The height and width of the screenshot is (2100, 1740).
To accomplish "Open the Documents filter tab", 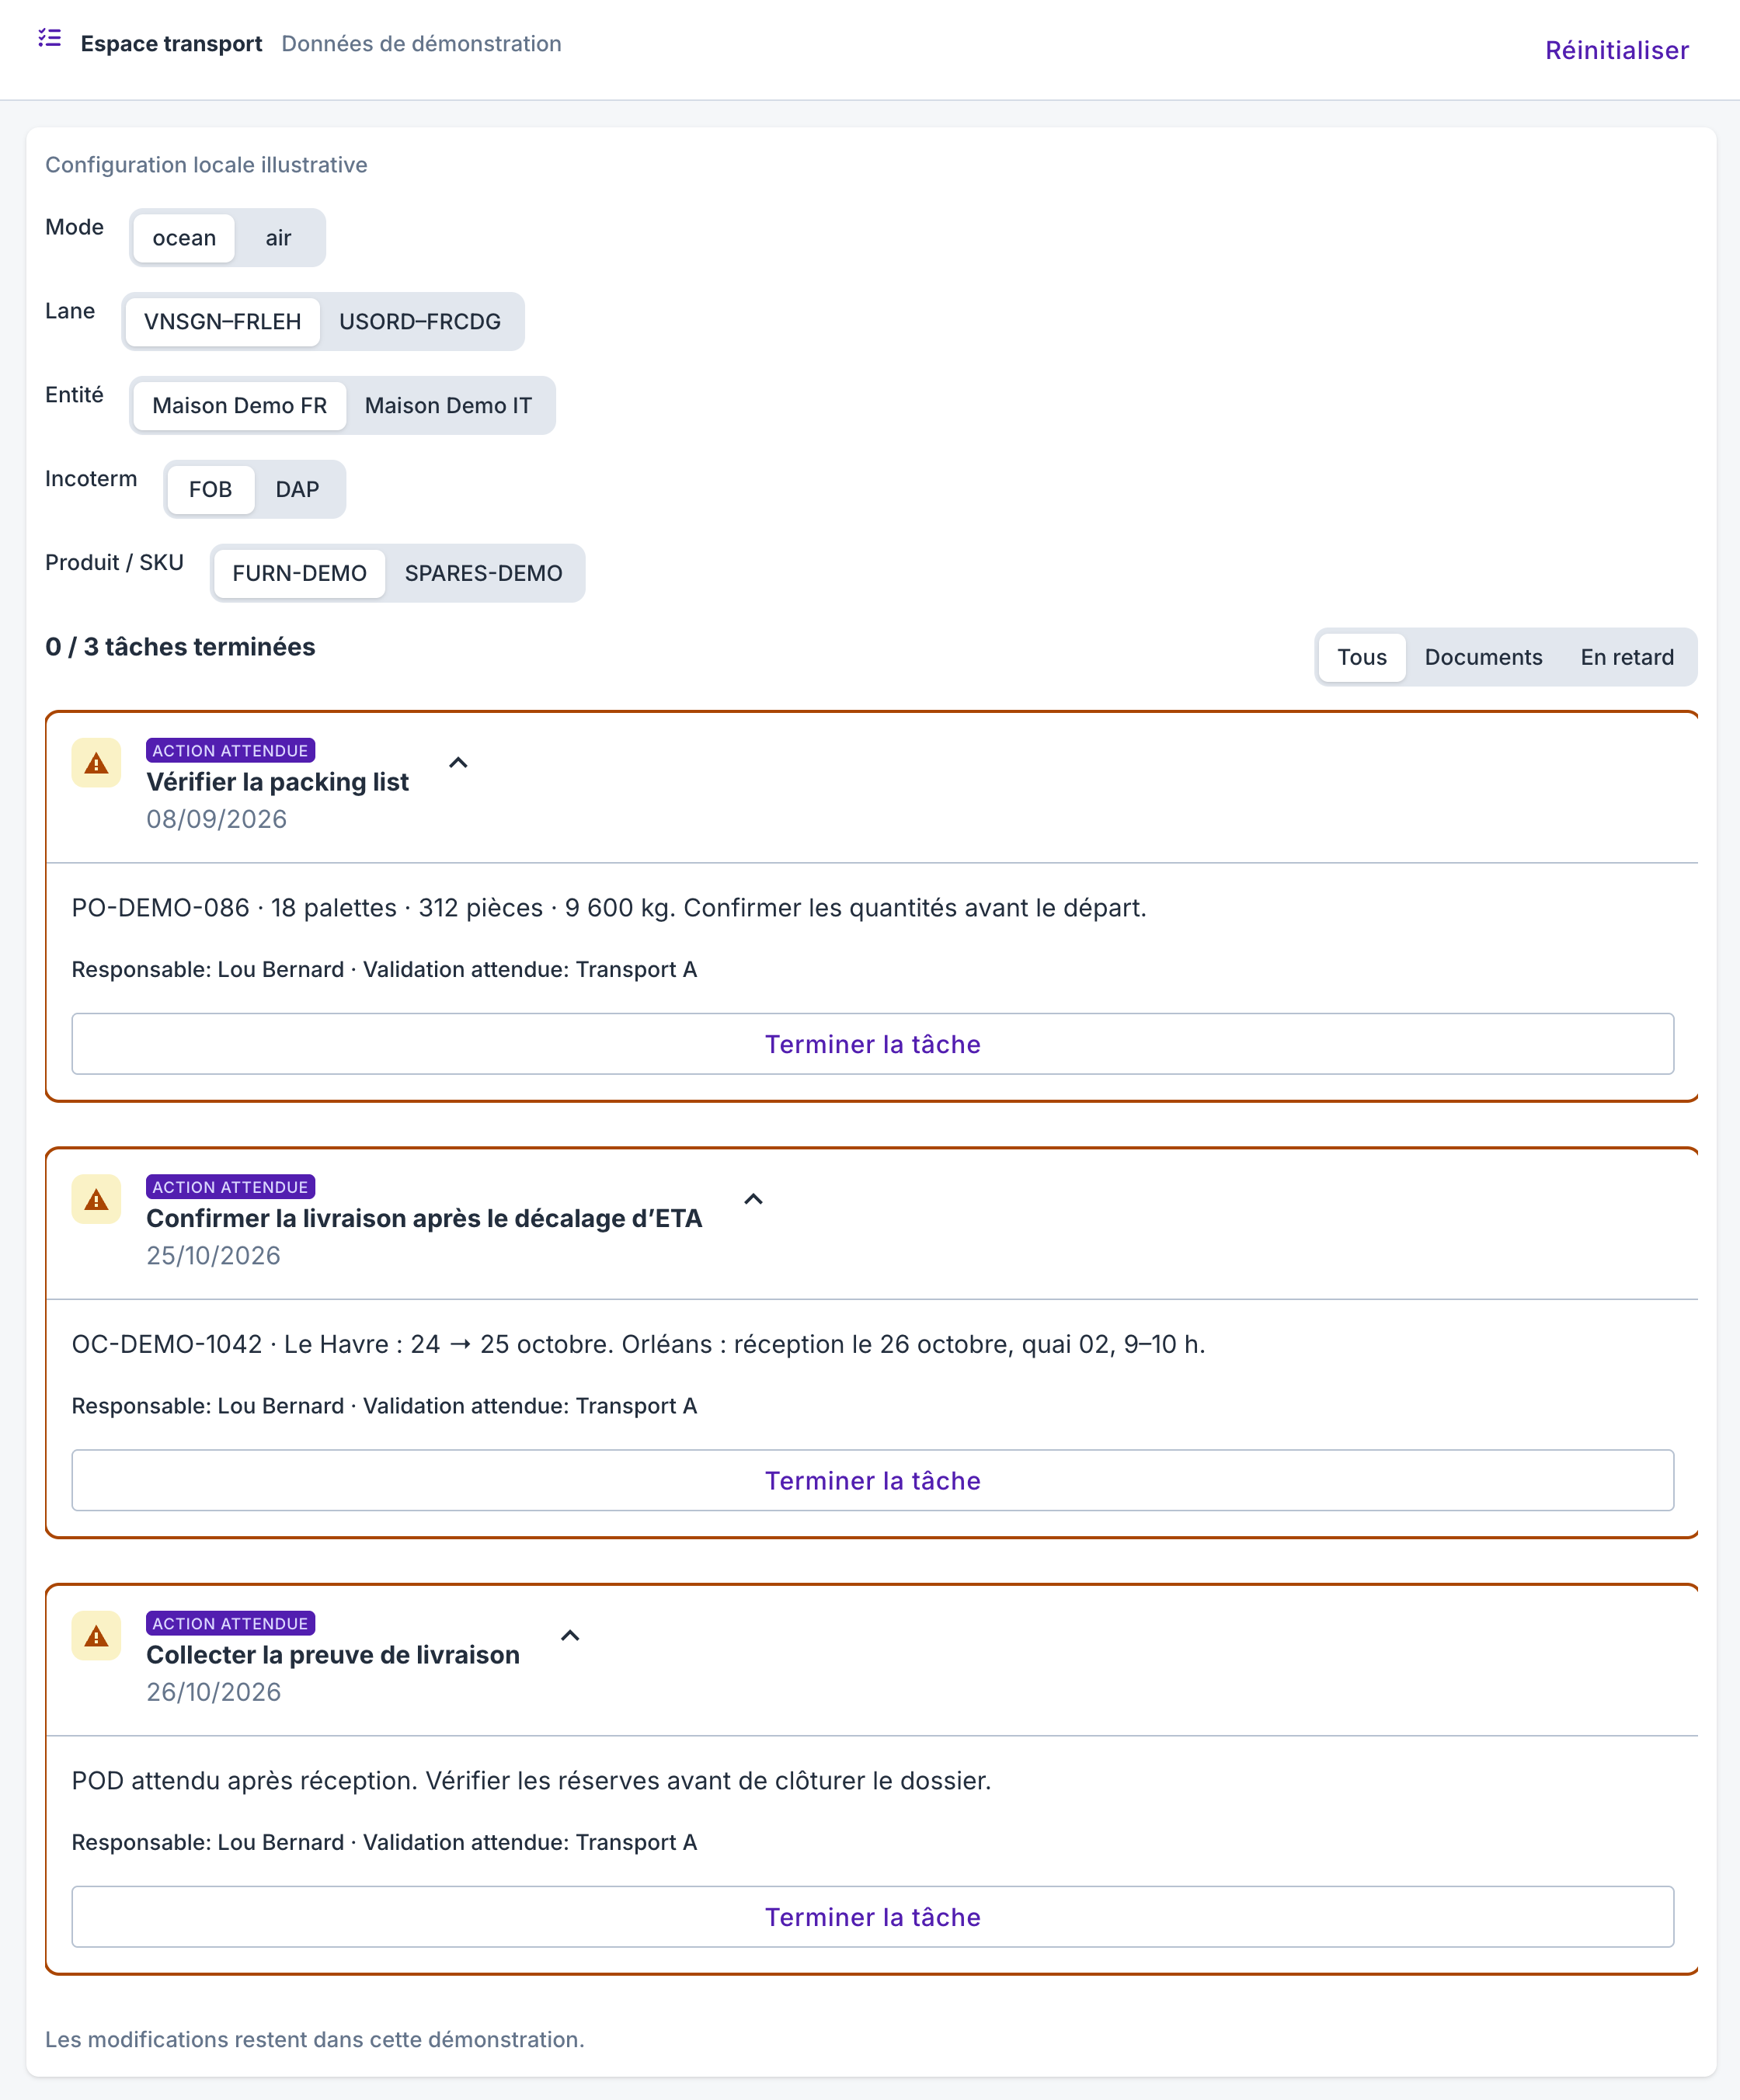I will point(1483,658).
